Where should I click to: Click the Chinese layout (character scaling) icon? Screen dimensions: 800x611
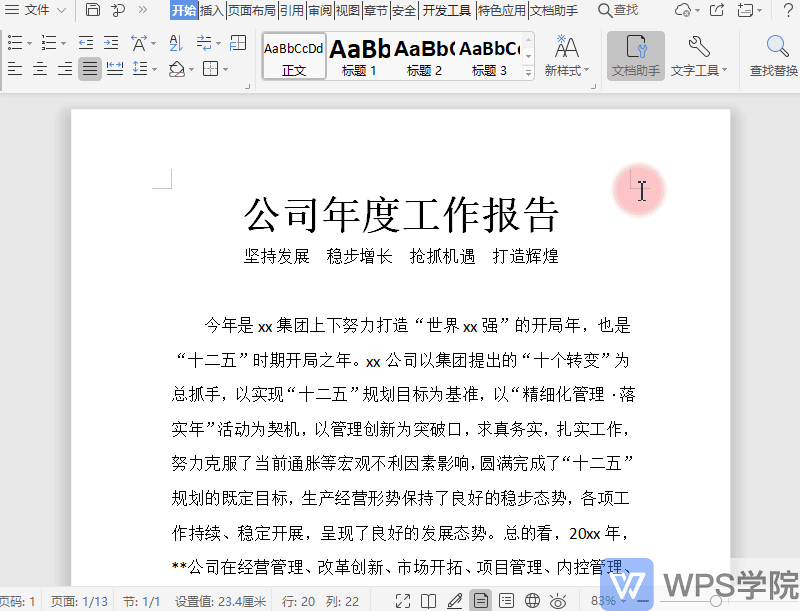tap(139, 43)
